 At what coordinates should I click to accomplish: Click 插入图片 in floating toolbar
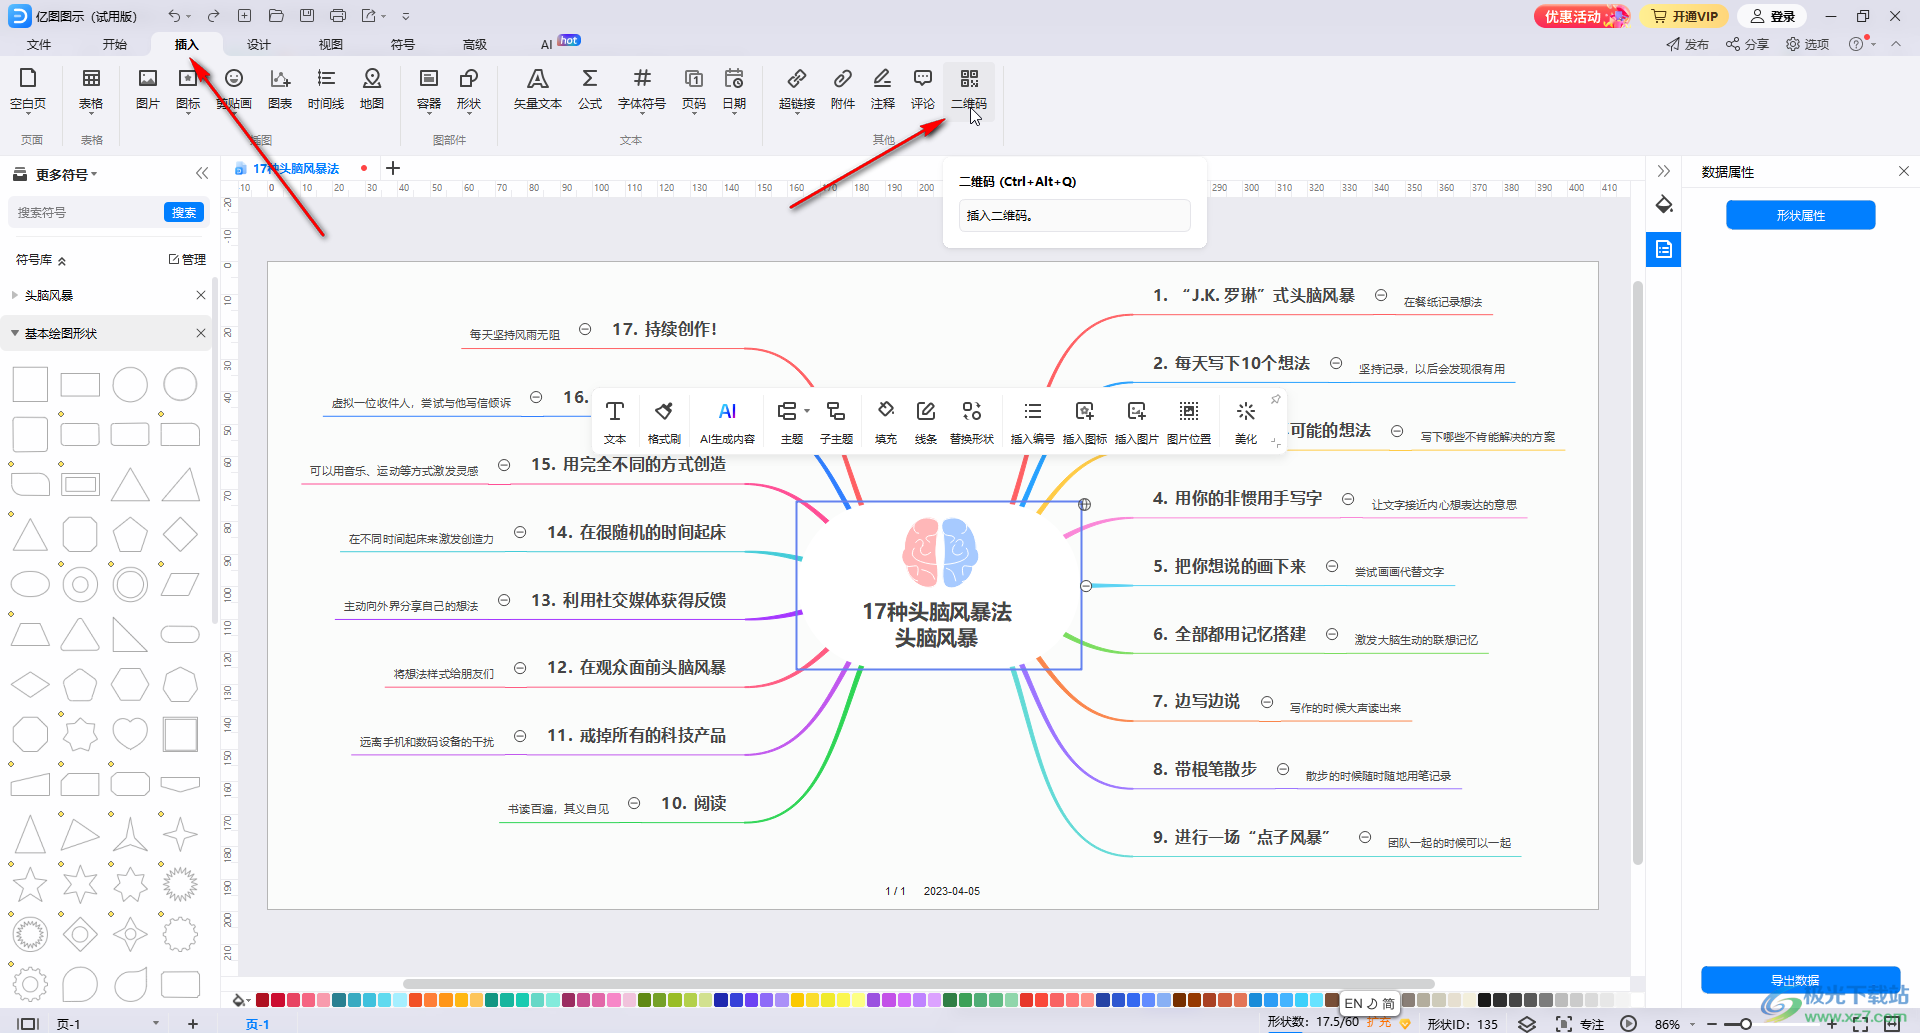1136,422
